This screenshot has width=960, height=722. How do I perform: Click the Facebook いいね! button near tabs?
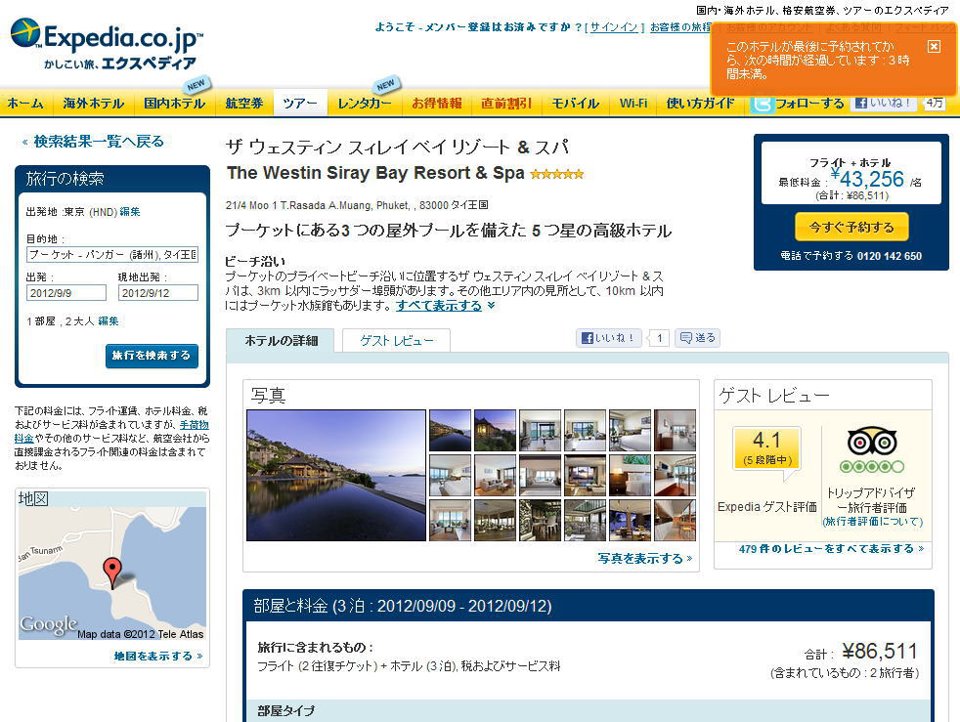(608, 338)
